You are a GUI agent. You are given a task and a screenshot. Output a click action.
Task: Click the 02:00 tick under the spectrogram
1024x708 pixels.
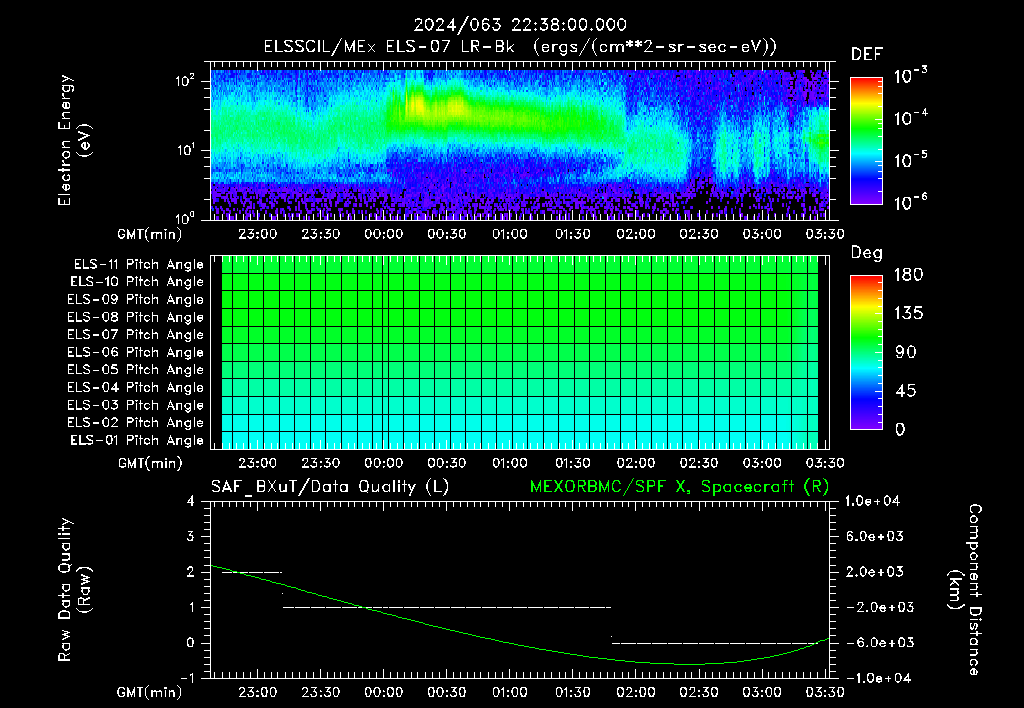coord(636,234)
